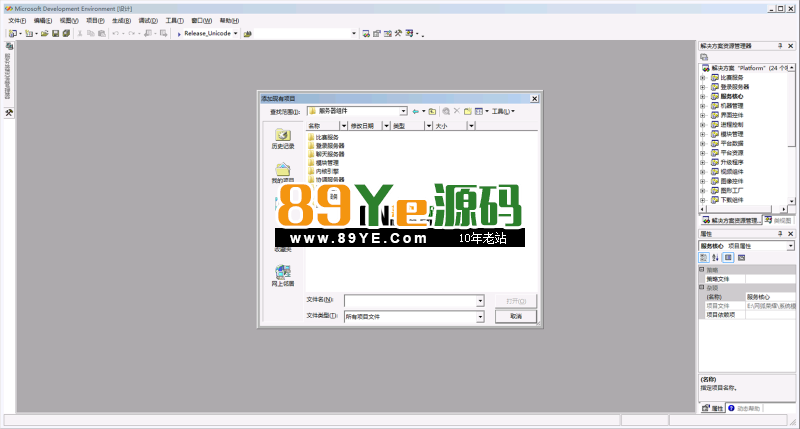Viewport: 800px width, 429px height.
Task: Open the Release_Unicode configuration dropdown
Action: (235, 34)
